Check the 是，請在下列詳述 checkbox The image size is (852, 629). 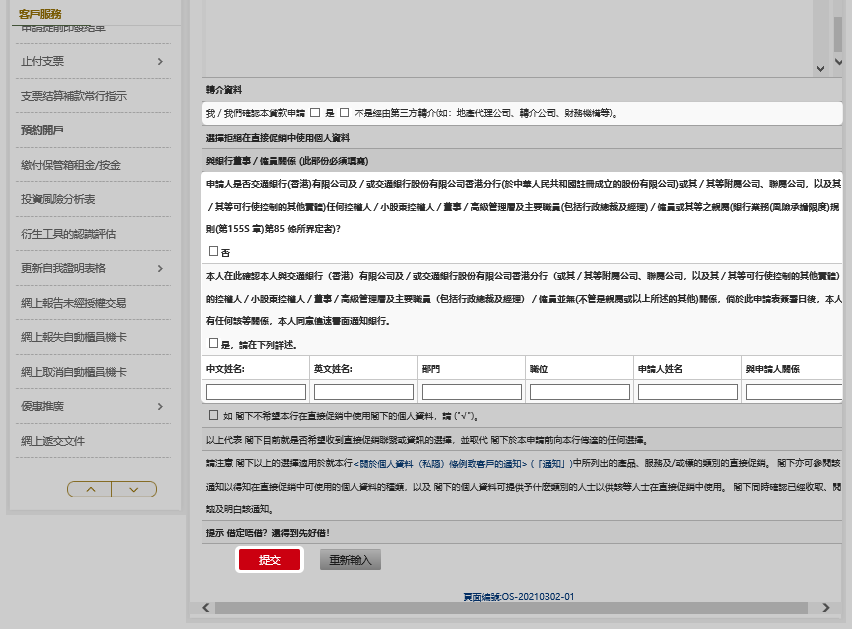click(213, 343)
